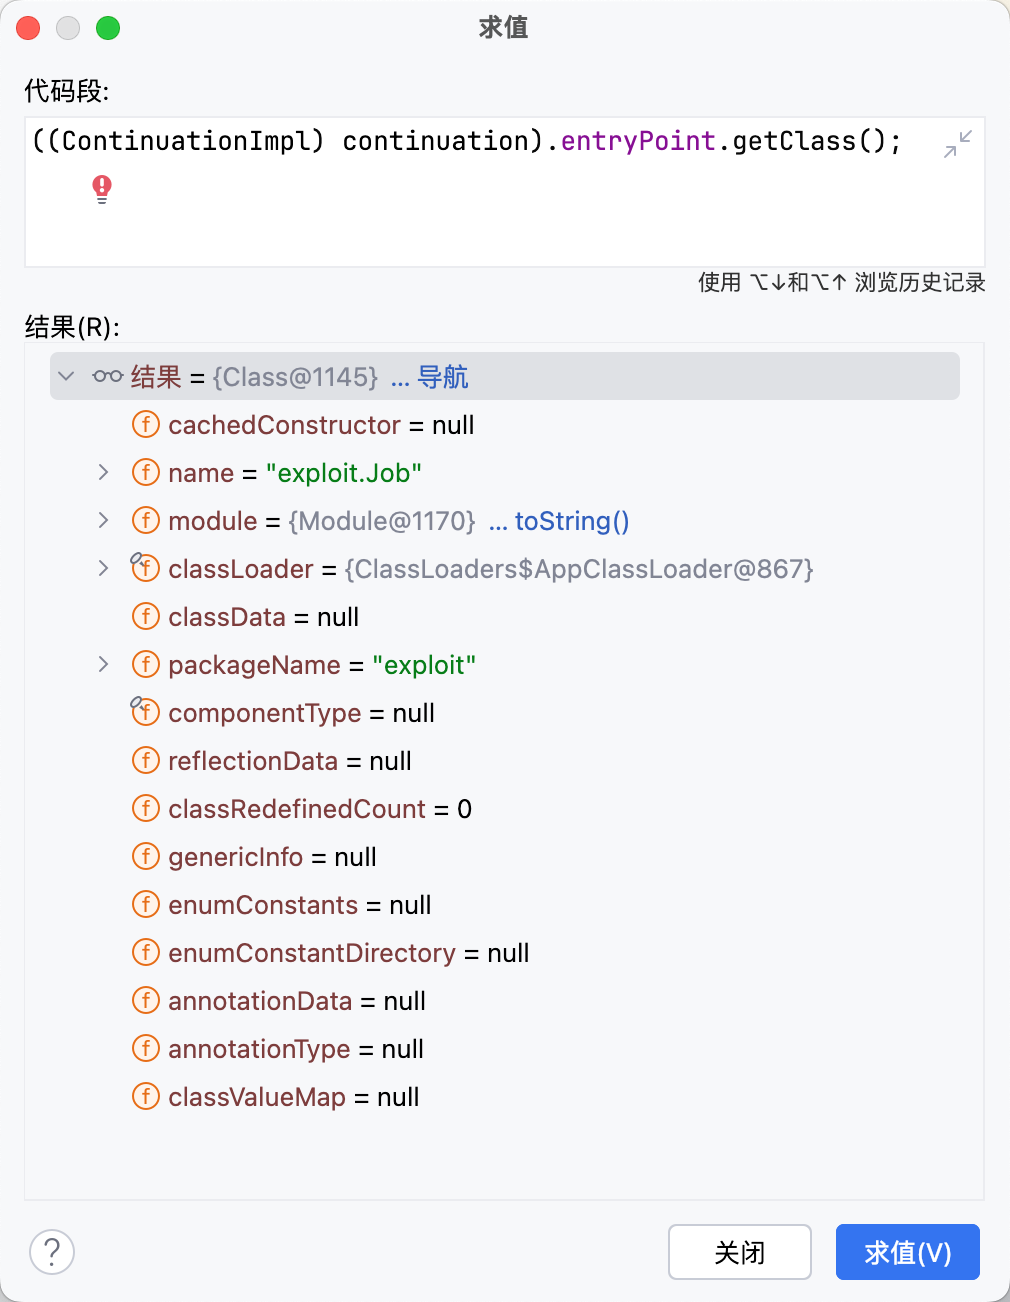Image resolution: width=1010 pixels, height=1302 pixels.
Task: Click field icon next to classRedefinedCount
Action: pyautogui.click(x=146, y=809)
